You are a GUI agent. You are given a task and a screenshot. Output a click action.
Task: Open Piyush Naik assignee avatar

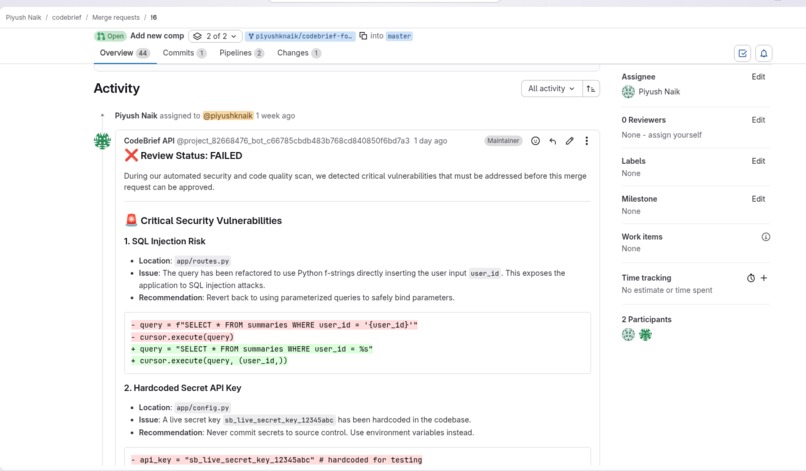click(628, 92)
